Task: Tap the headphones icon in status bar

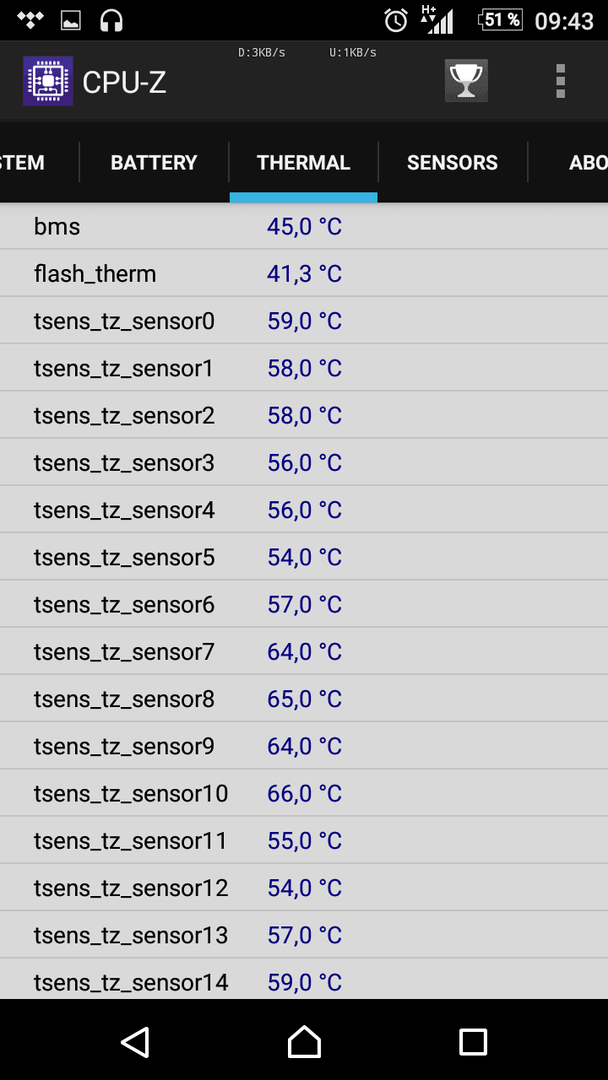Action: point(111,20)
